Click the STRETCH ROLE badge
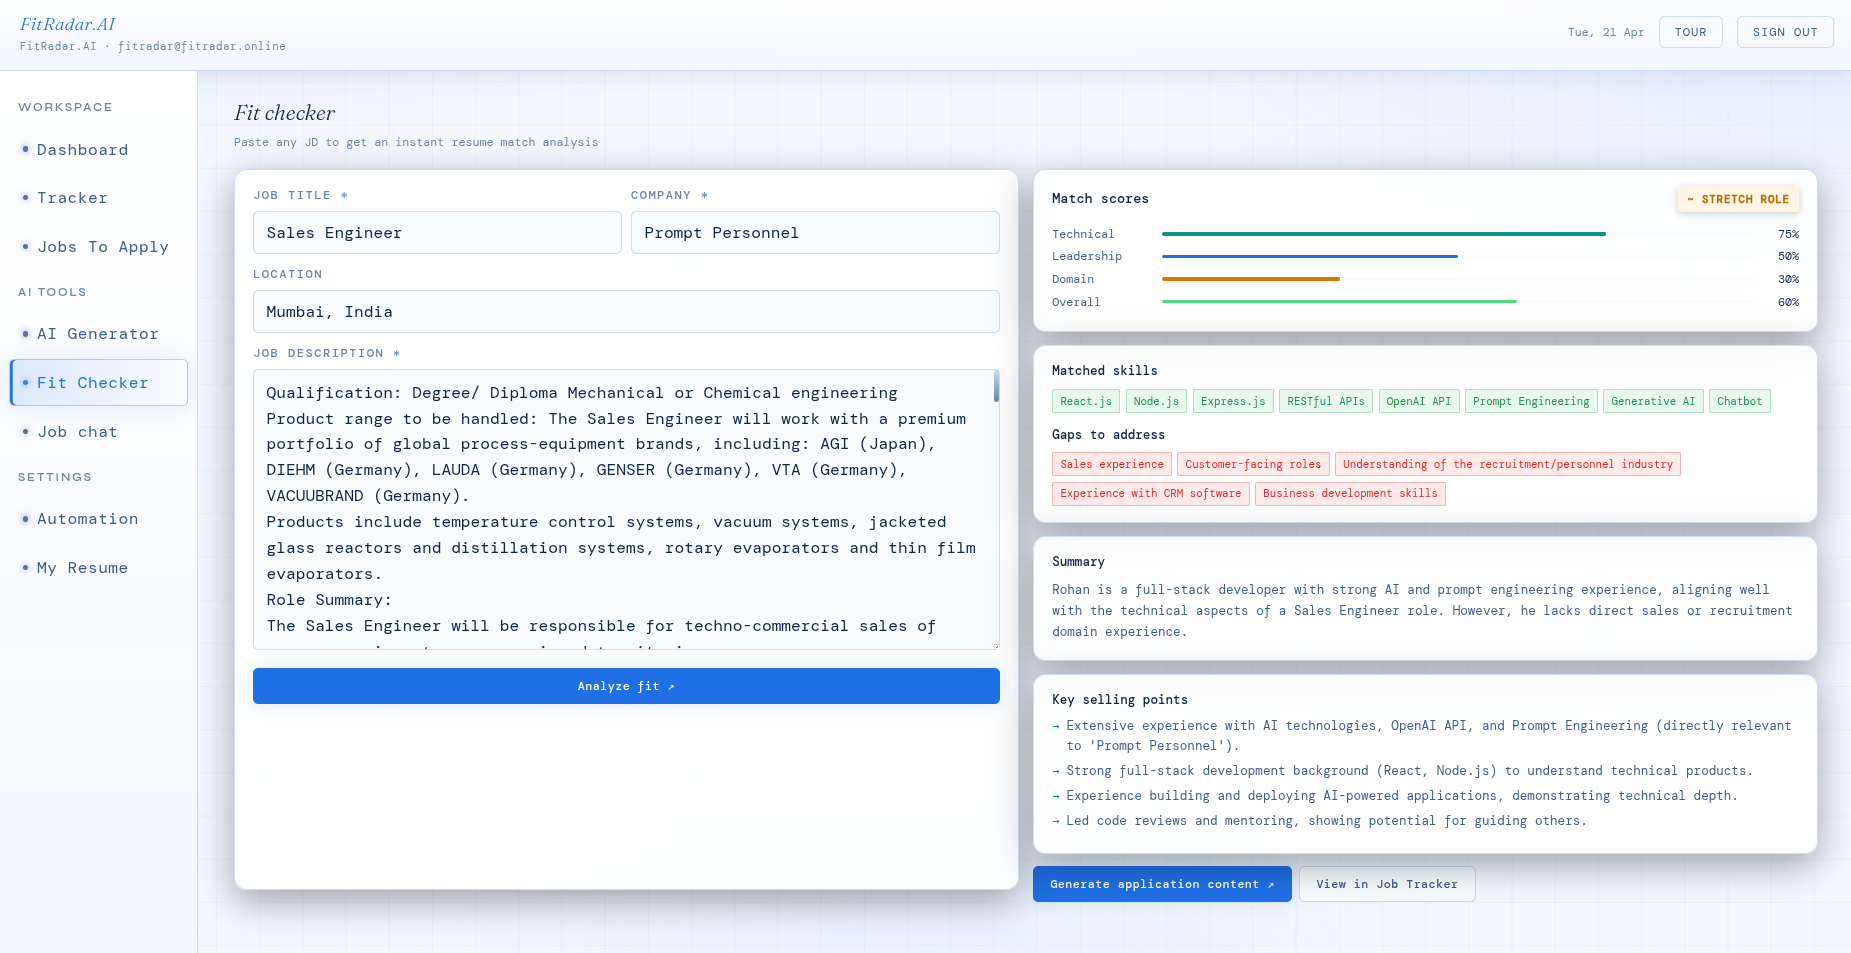Image resolution: width=1851 pixels, height=953 pixels. pyautogui.click(x=1738, y=199)
